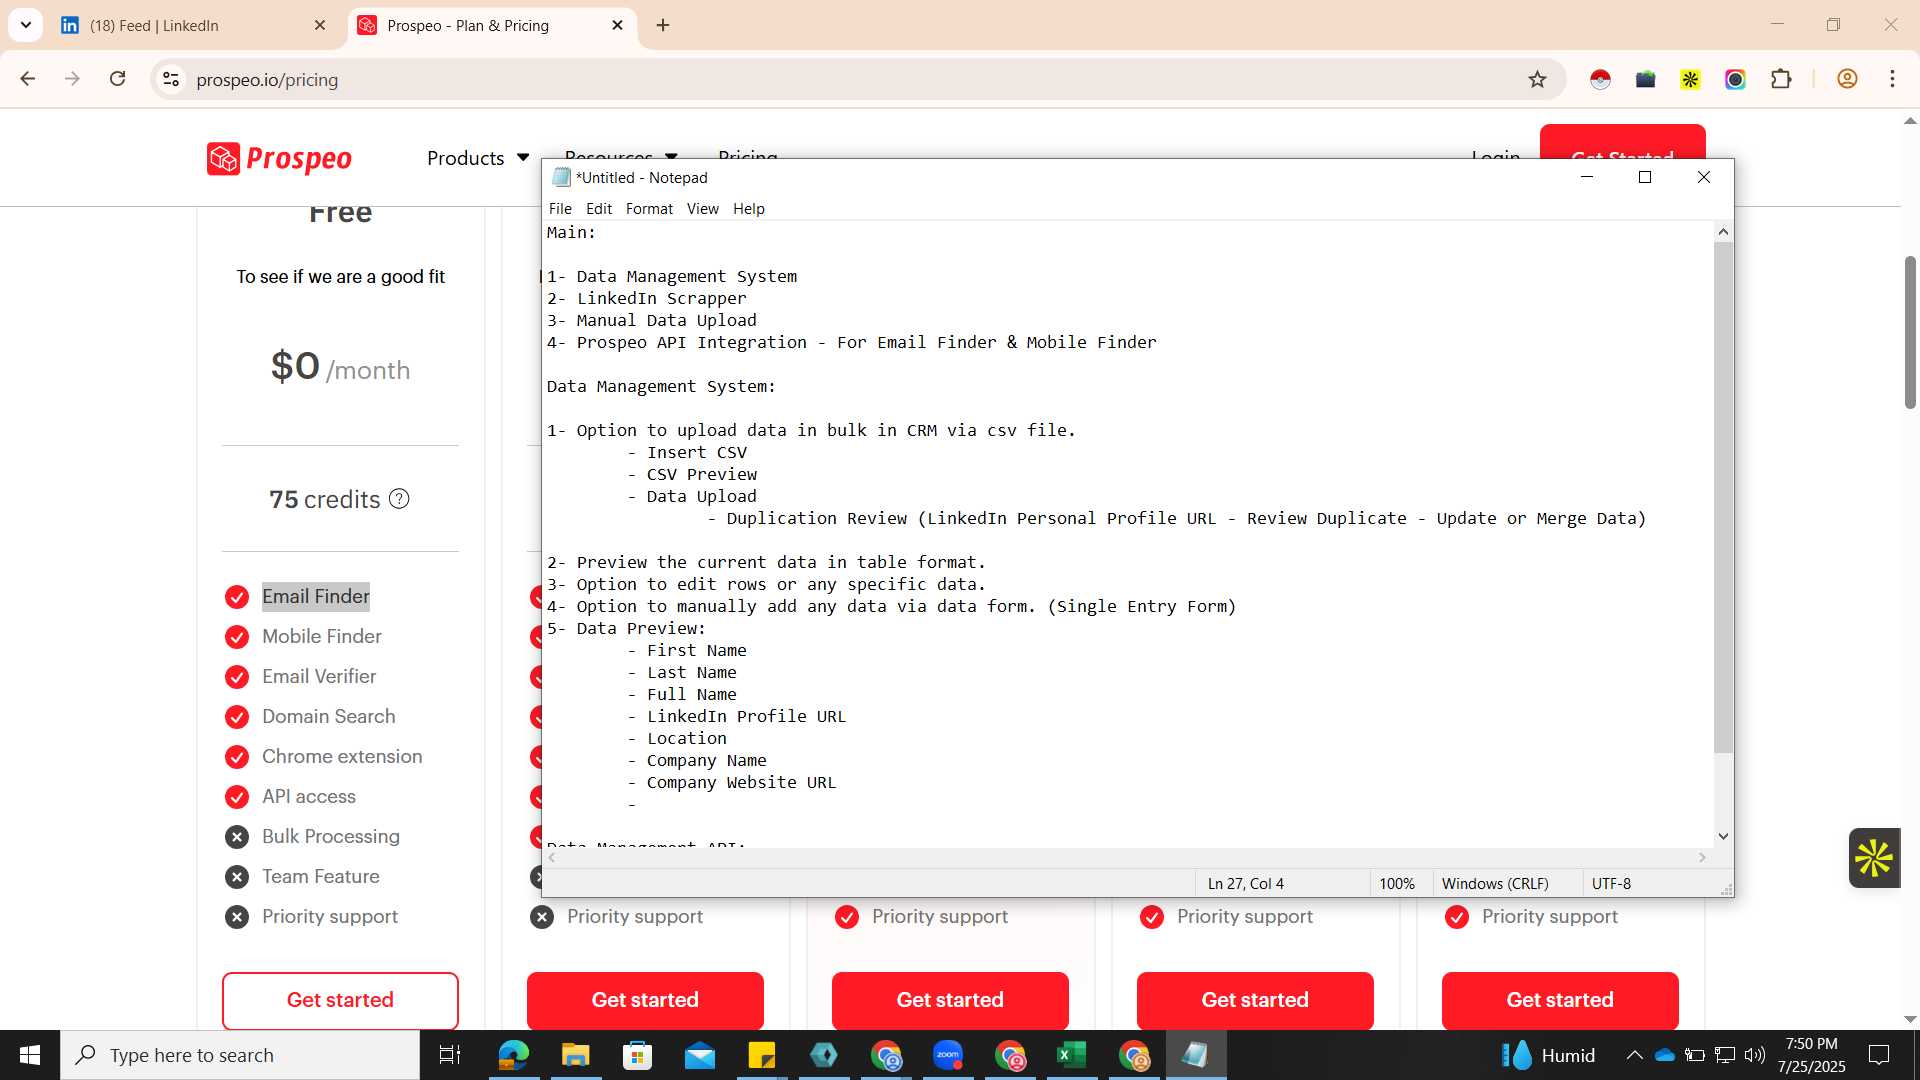Image resolution: width=1920 pixels, height=1080 pixels.
Task: Open Microsoft Store from the taskbar
Action: click(637, 1055)
